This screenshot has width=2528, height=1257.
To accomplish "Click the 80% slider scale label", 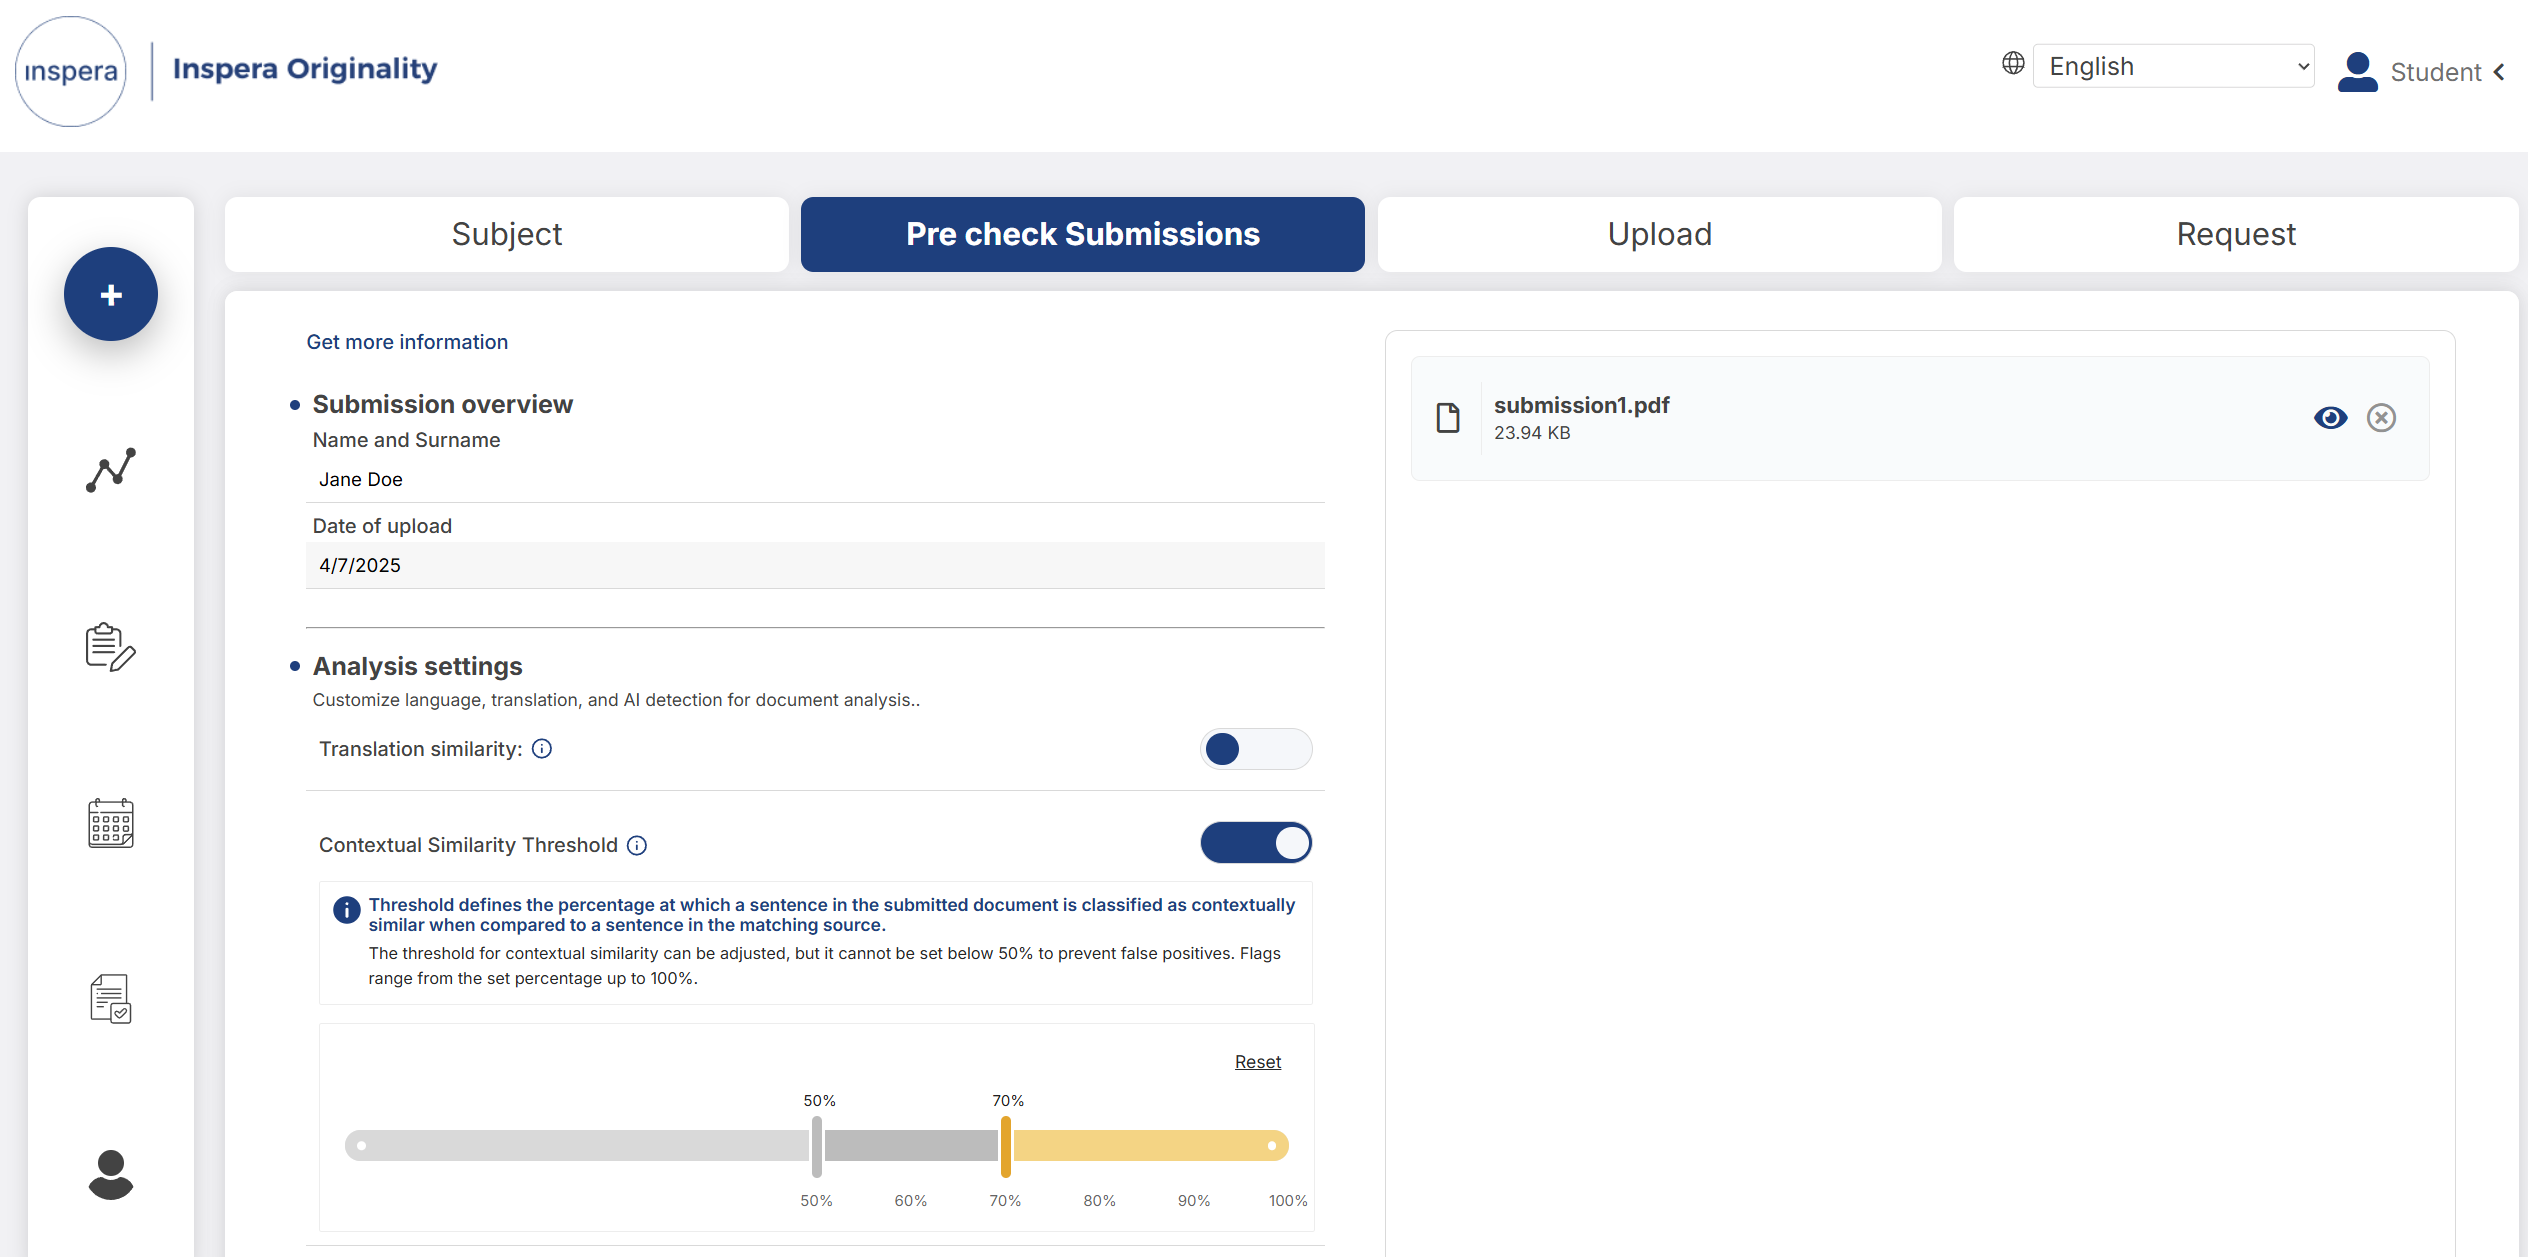I will [1100, 1201].
